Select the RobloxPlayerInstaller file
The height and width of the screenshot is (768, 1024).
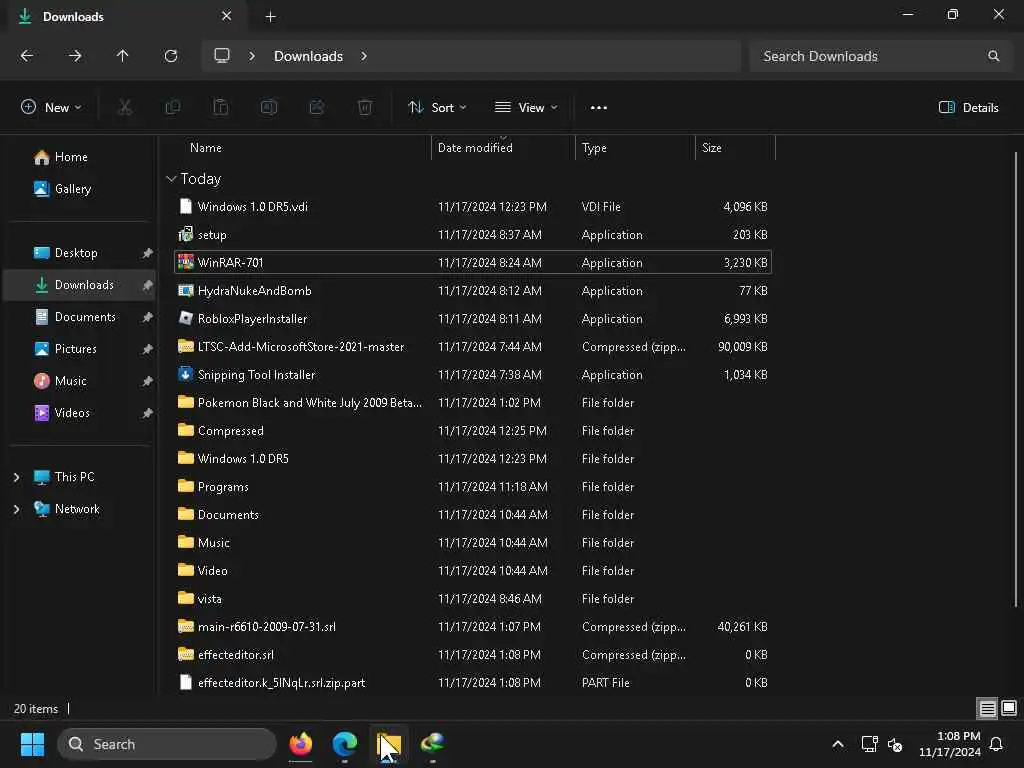pos(473,319)
